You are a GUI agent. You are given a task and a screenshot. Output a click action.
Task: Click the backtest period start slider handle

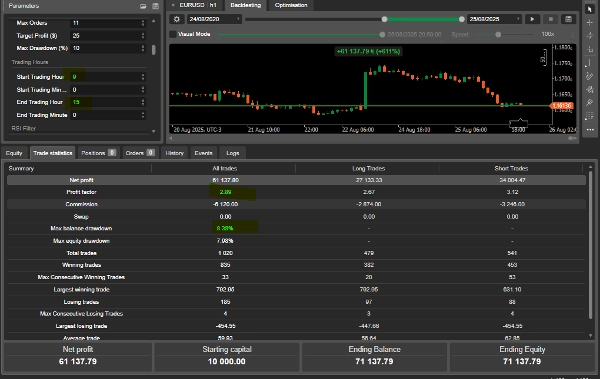pos(384,19)
